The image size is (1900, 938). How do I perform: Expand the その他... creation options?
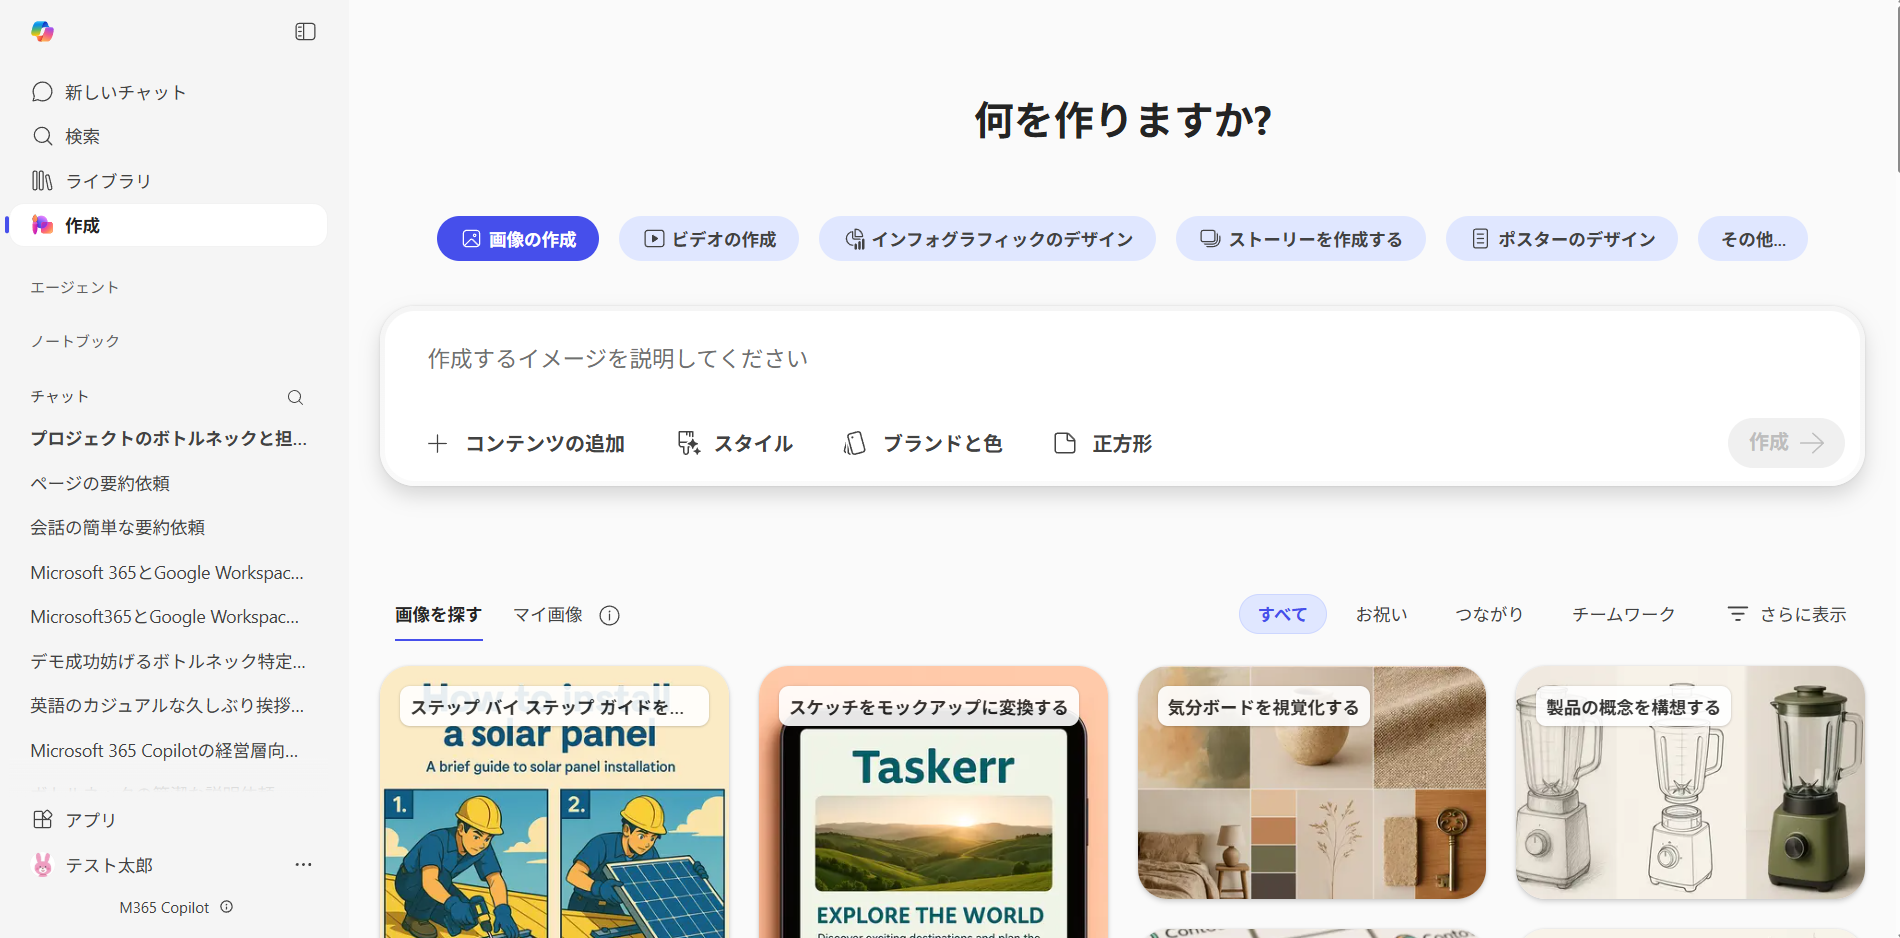(1752, 239)
